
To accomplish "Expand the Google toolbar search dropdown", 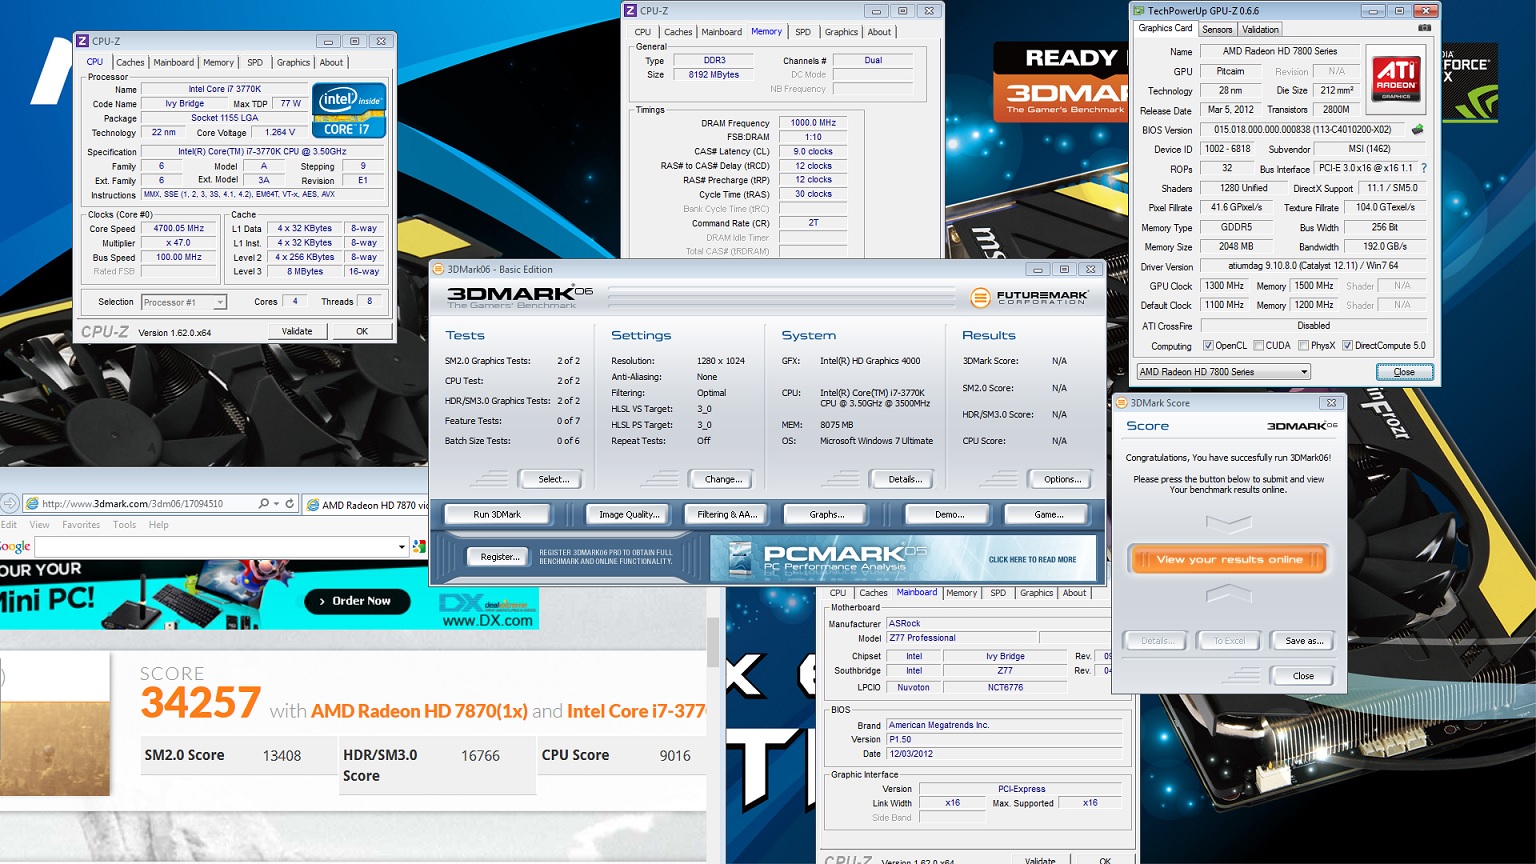I will (402, 546).
